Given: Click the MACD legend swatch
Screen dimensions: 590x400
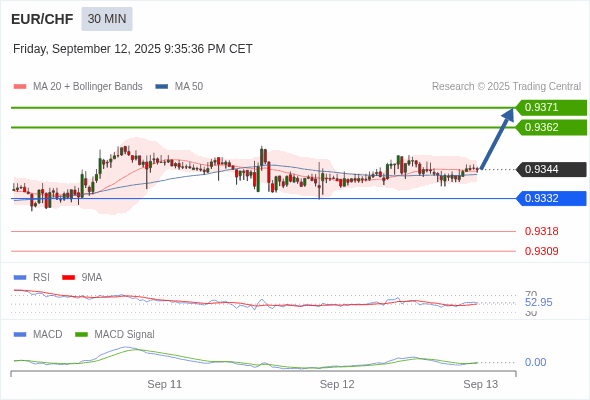Looking at the screenshot, I should click(20, 335).
